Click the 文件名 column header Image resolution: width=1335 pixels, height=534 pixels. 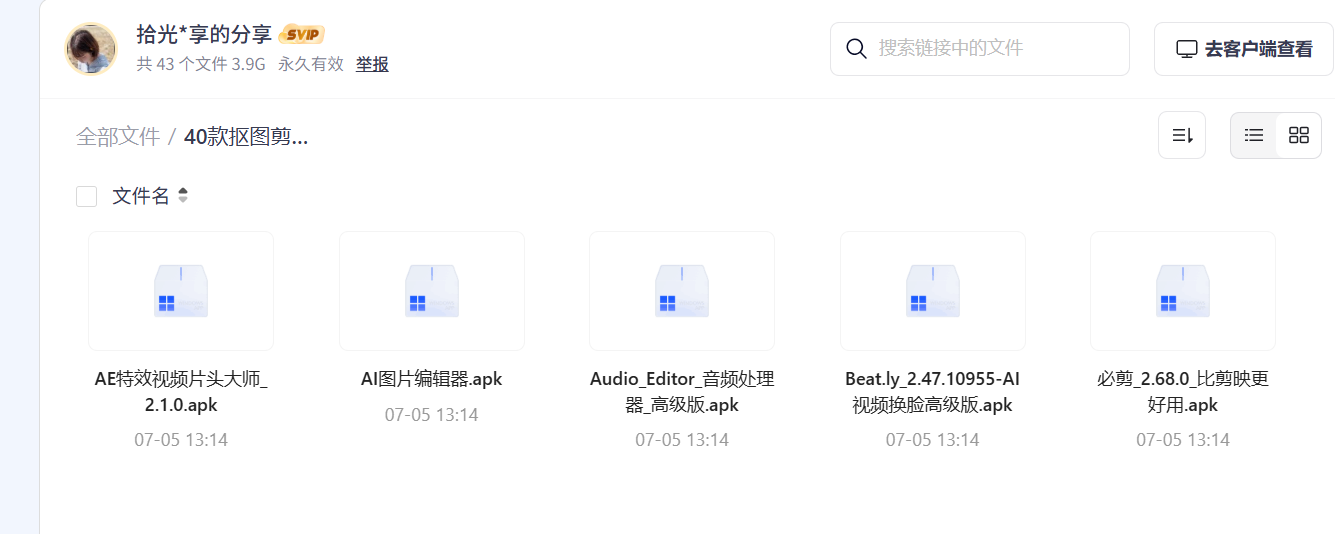pos(141,196)
